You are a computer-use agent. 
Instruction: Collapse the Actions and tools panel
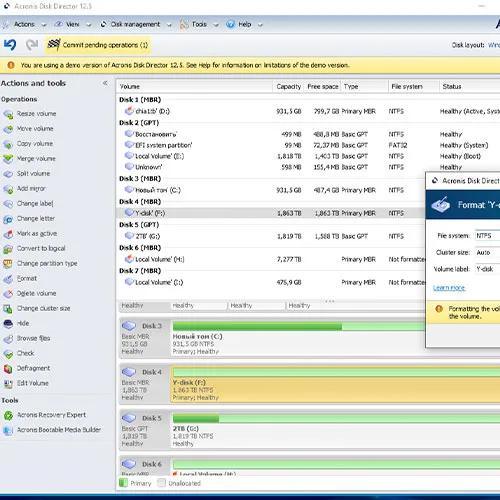(x=105, y=83)
